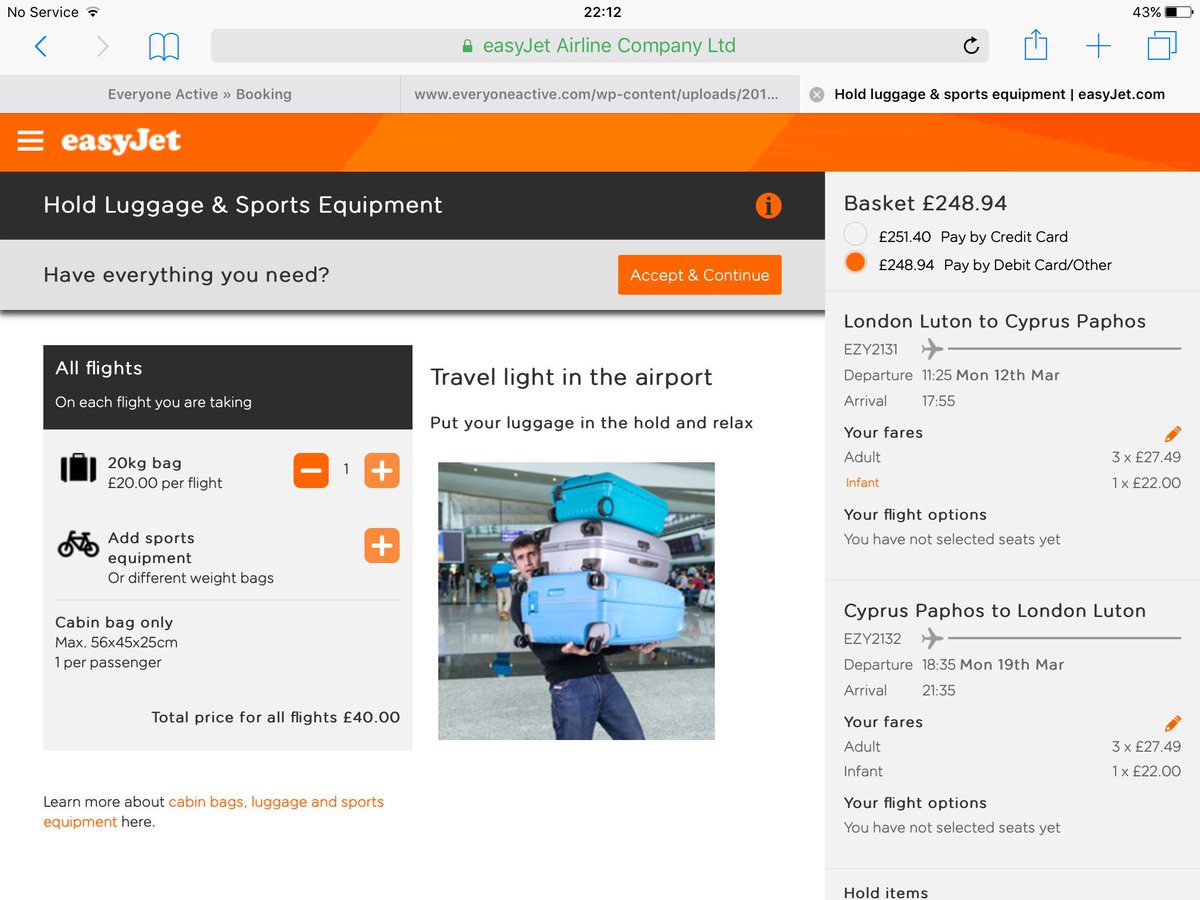This screenshot has height=900, width=1200.
Task: Go back using Safari's back arrow
Action: [x=40, y=46]
